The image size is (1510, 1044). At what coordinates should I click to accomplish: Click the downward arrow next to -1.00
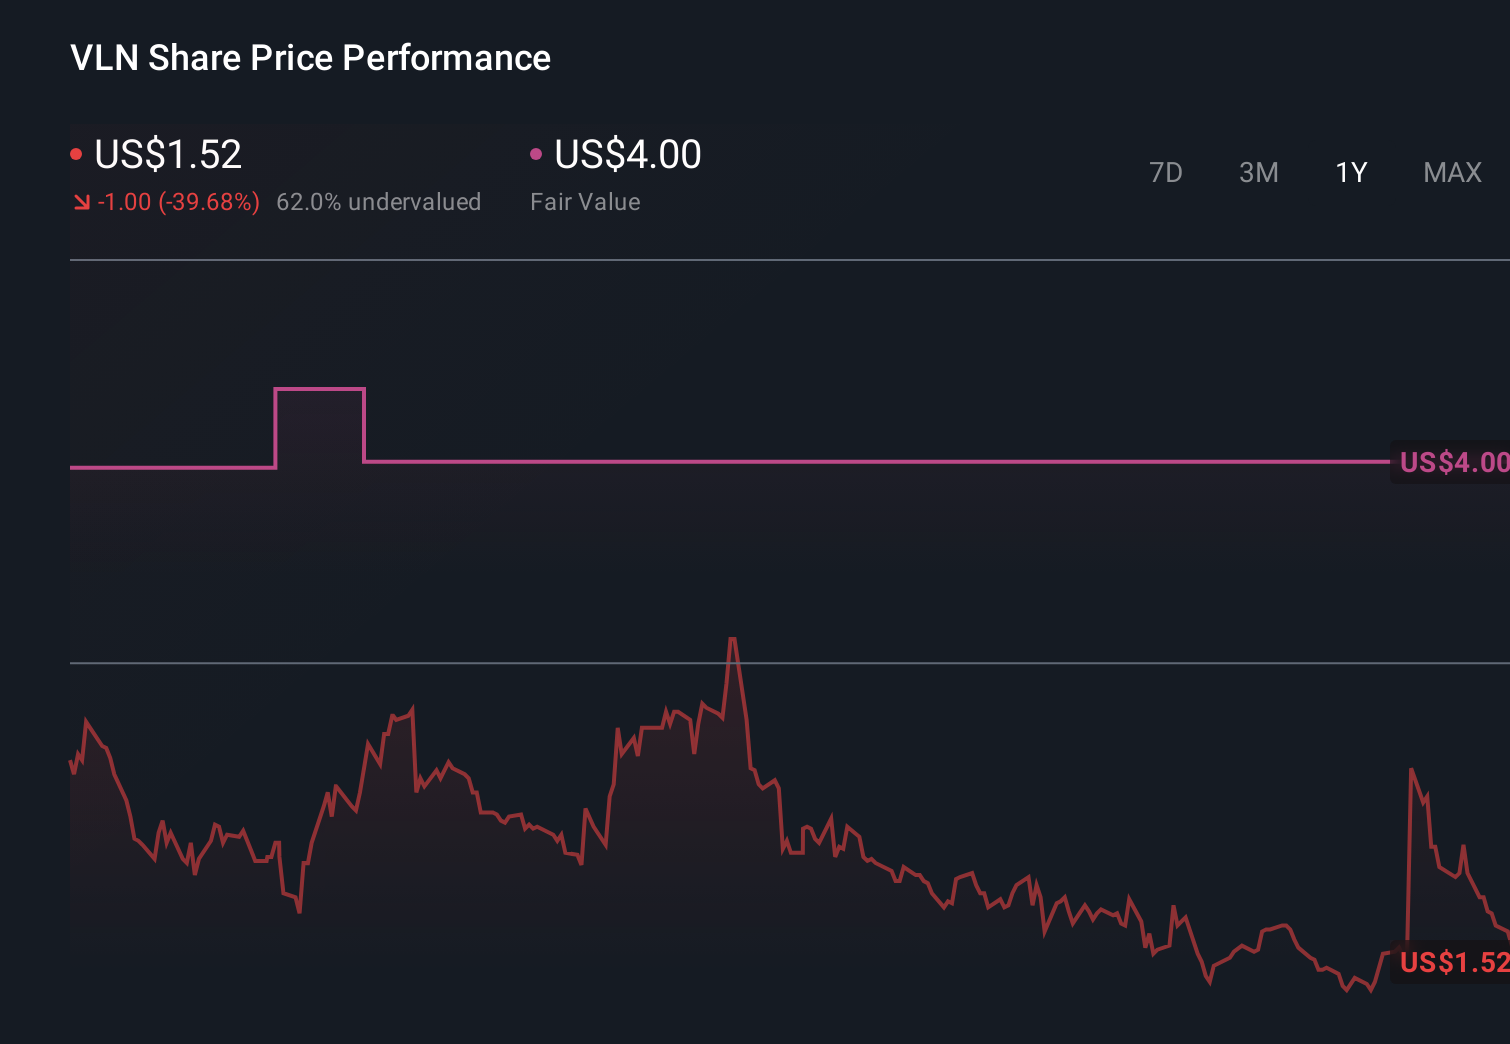[80, 201]
